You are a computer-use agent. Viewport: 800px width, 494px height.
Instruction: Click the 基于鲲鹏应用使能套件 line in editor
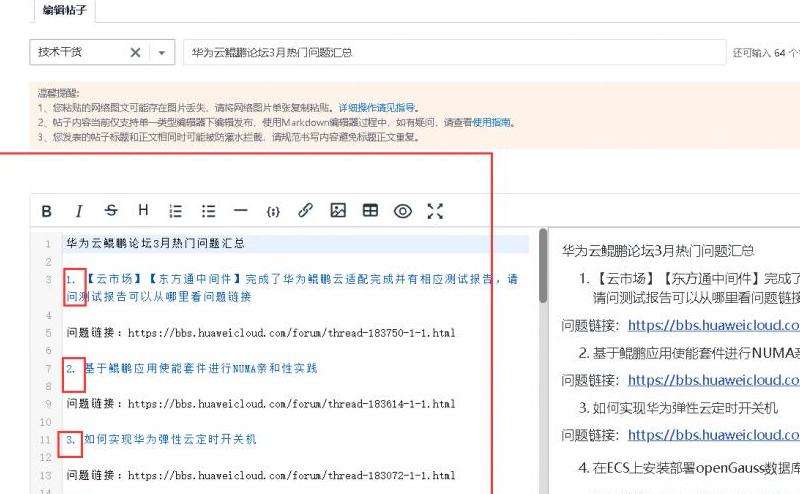(192, 368)
